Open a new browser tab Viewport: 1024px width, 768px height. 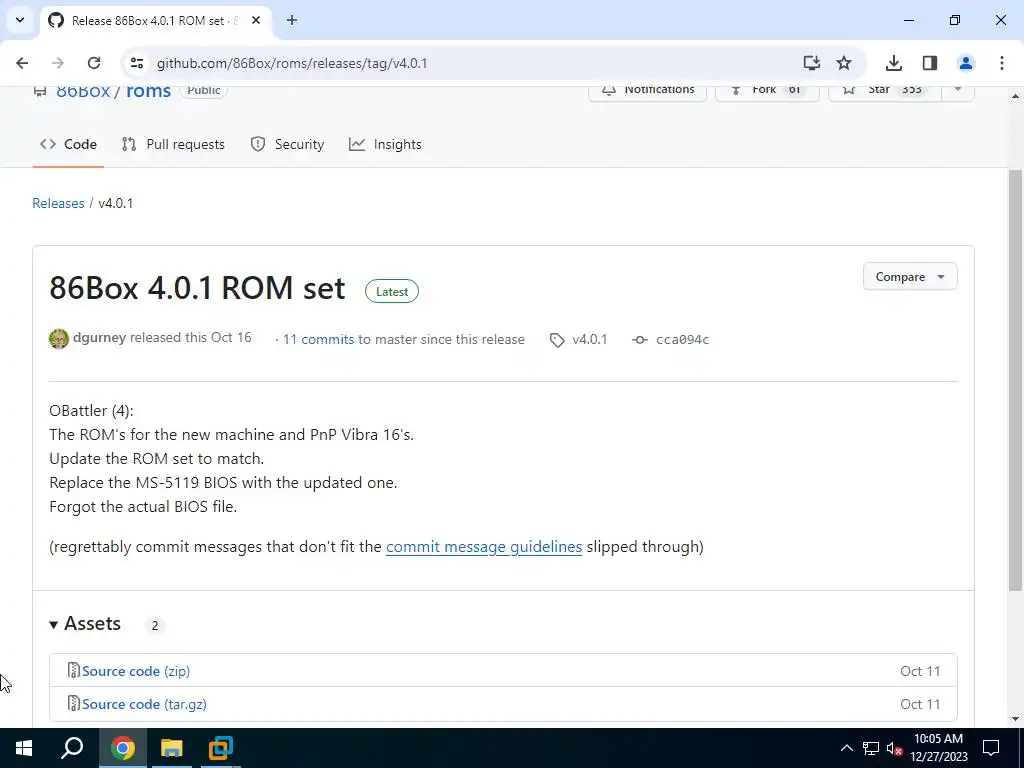(292, 21)
